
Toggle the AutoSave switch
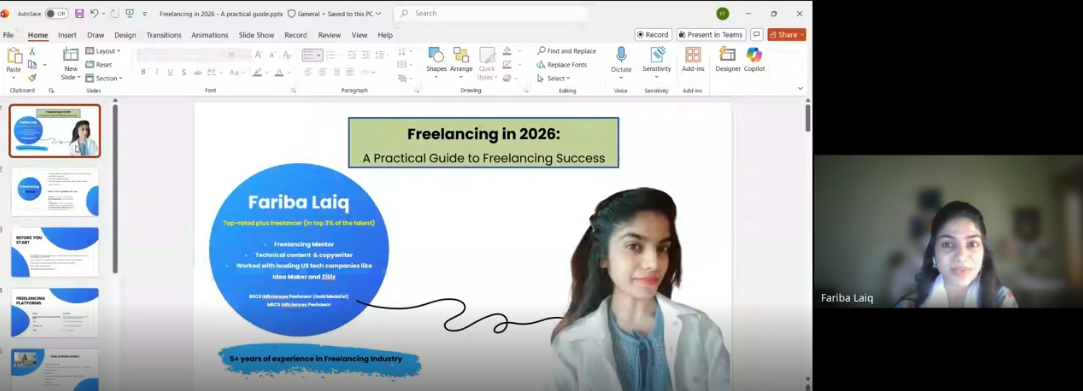57,14
